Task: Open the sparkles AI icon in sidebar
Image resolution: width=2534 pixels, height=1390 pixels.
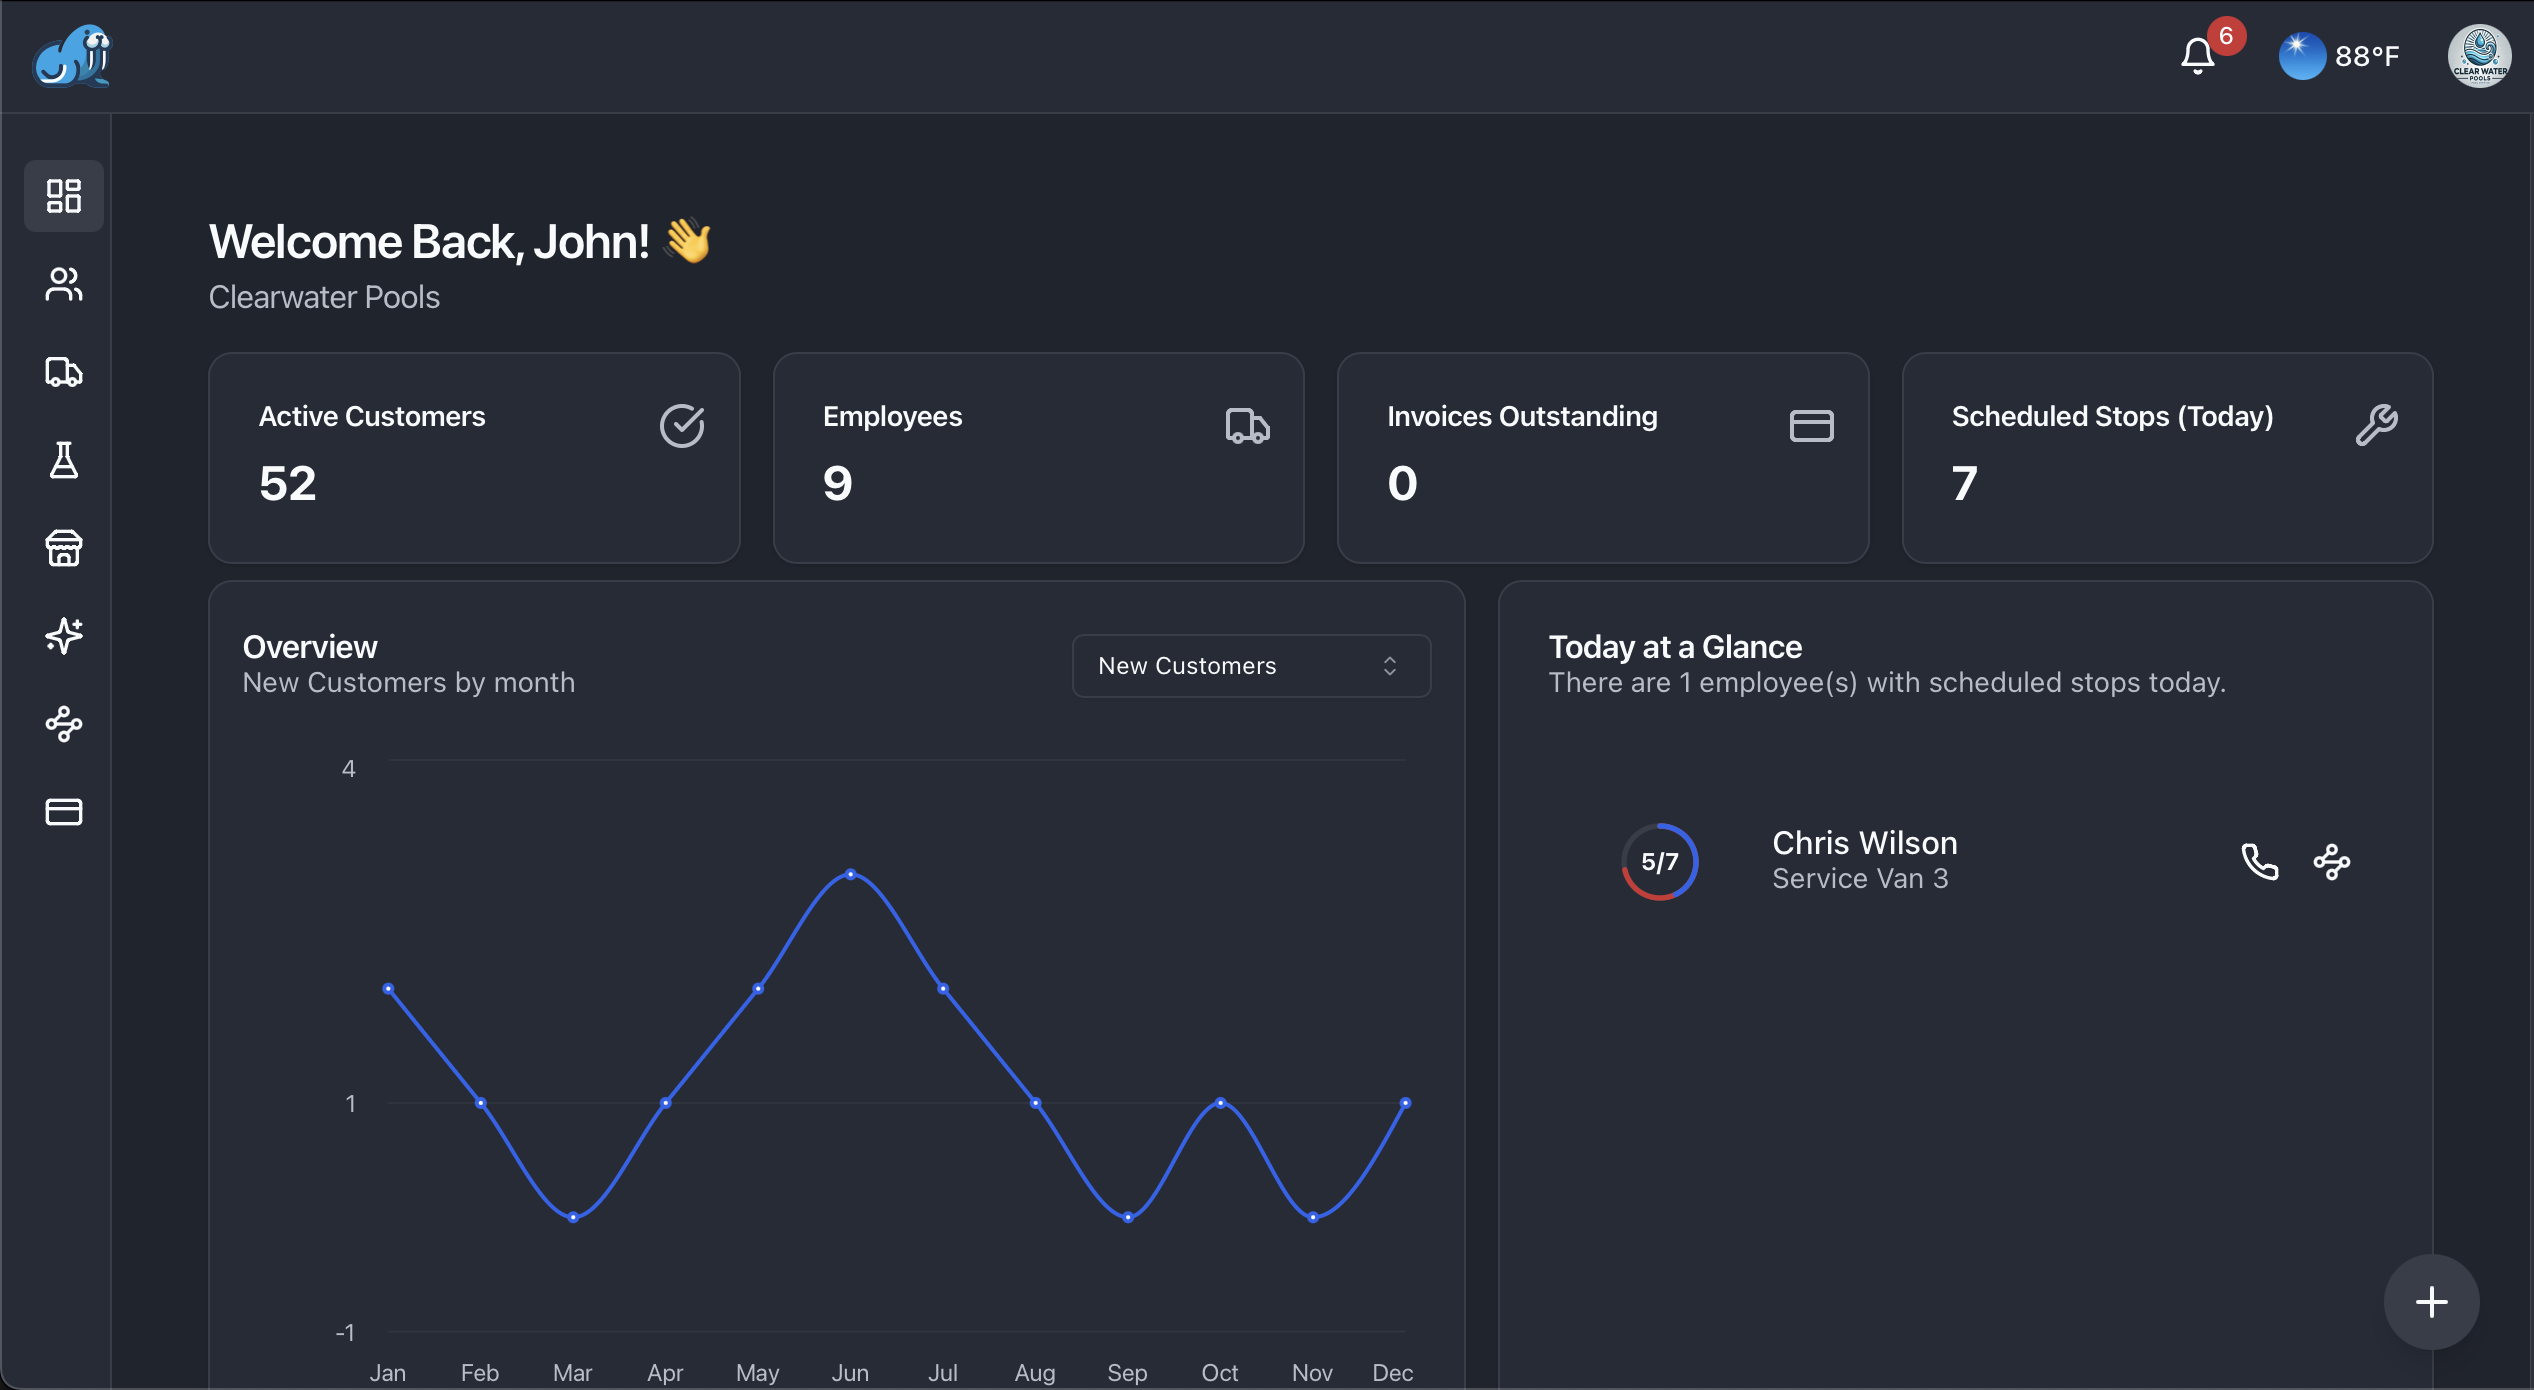Action: [x=64, y=636]
